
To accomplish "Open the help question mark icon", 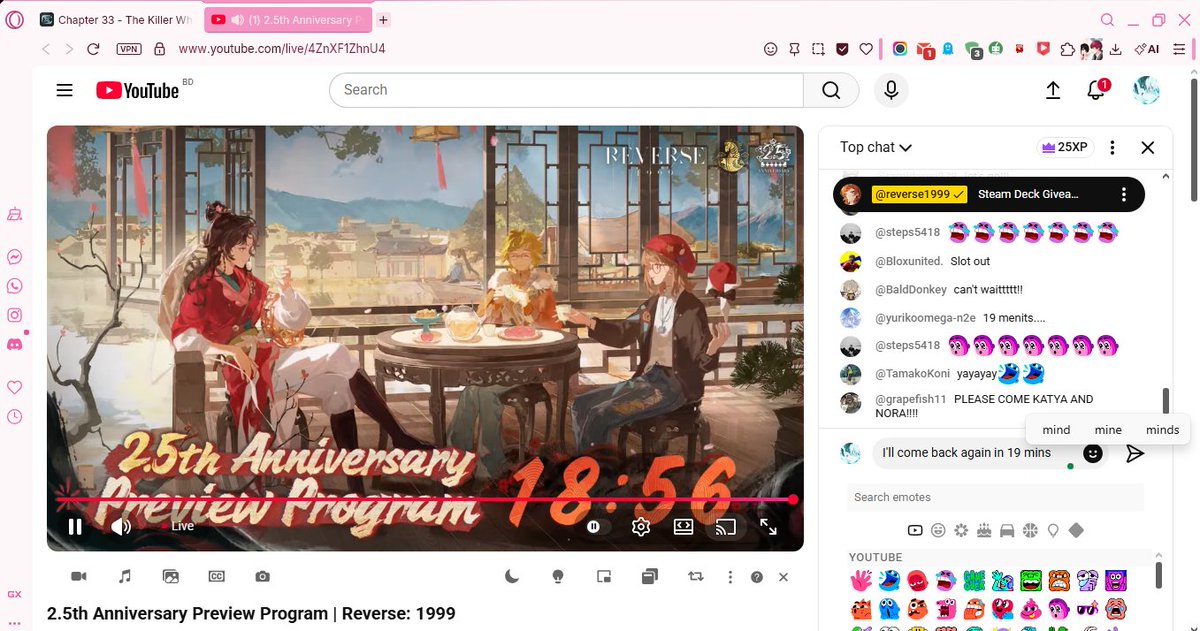I will point(757,577).
